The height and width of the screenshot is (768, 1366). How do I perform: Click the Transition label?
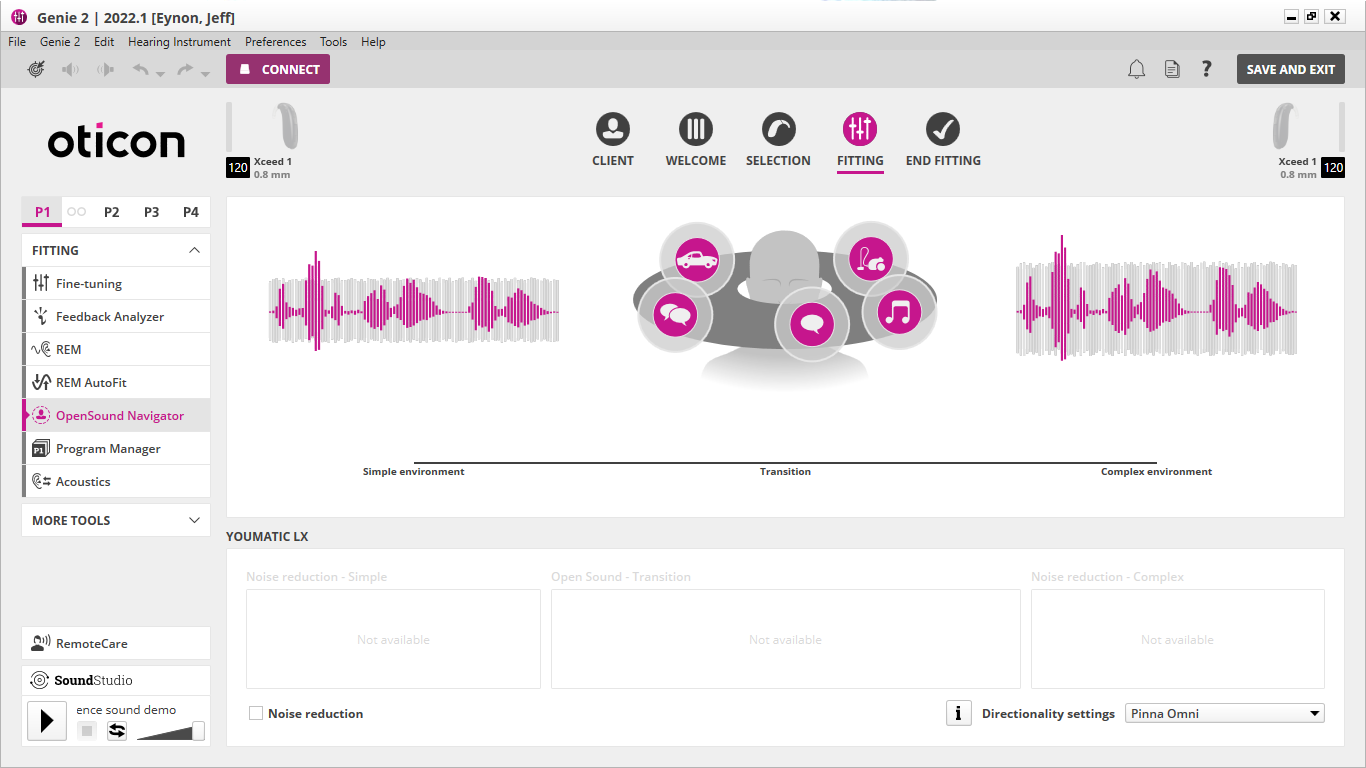[x=785, y=472]
